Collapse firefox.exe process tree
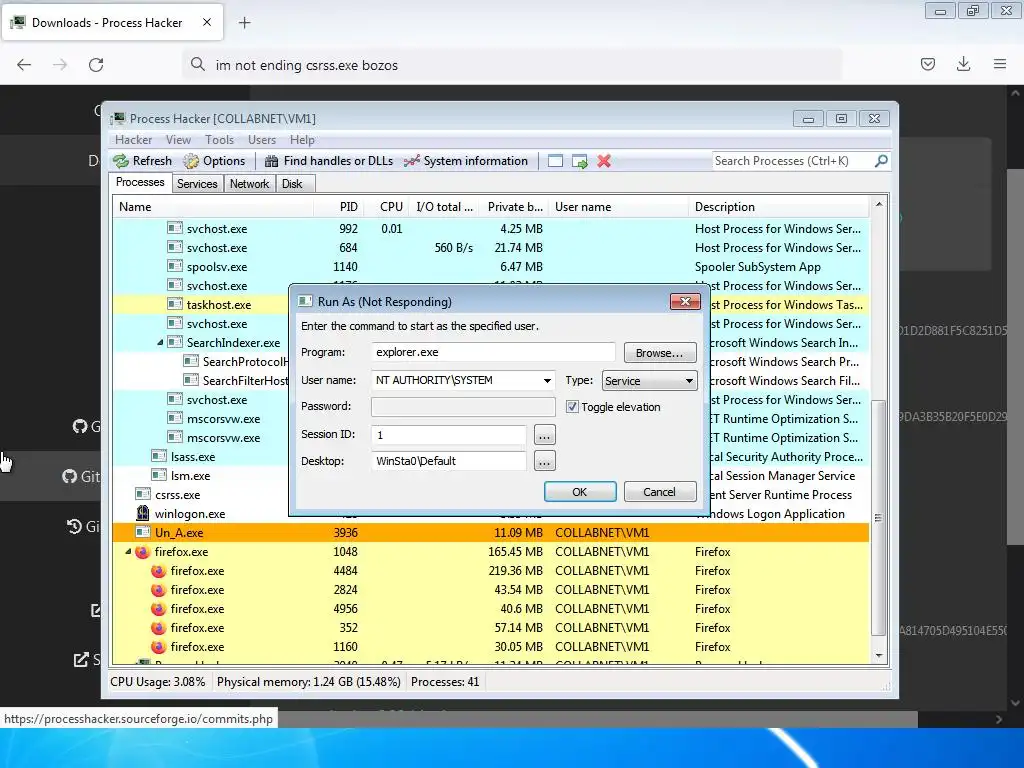The image size is (1024, 768). tap(128, 552)
